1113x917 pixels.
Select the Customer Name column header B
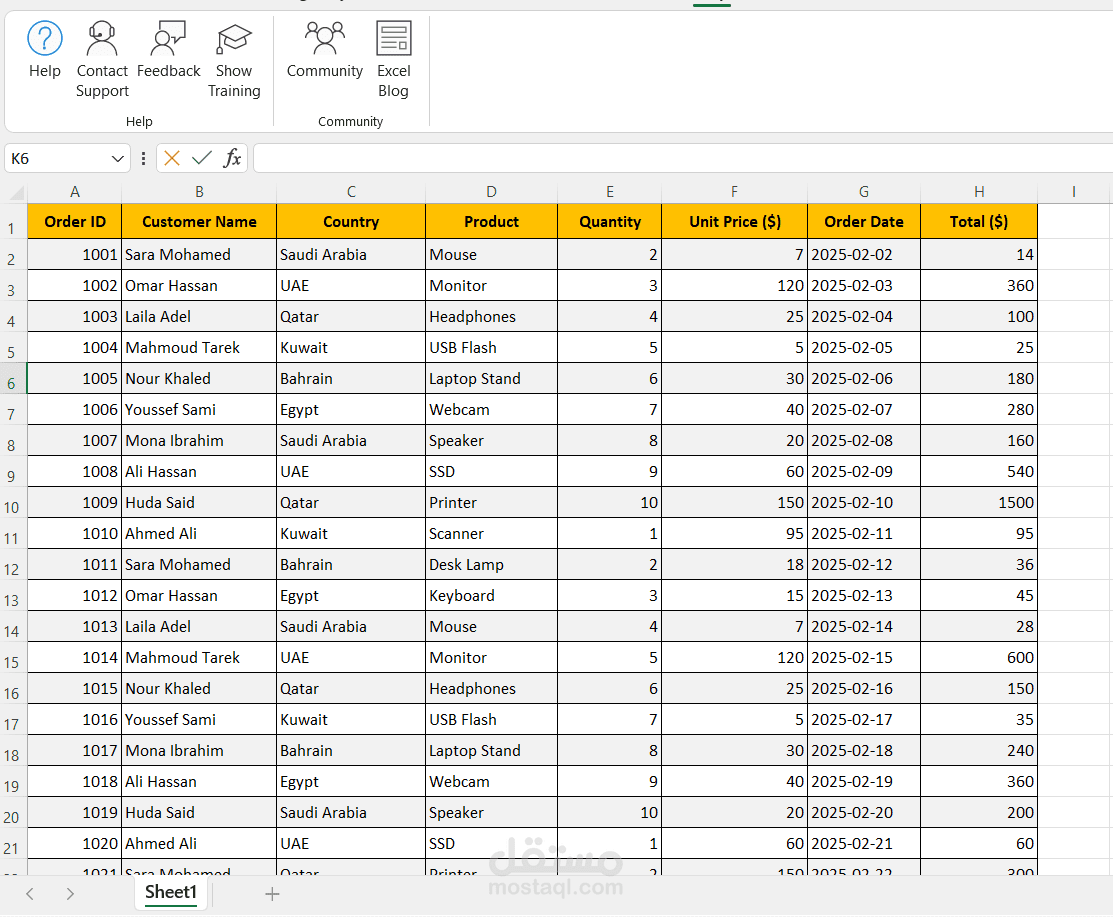coord(198,191)
